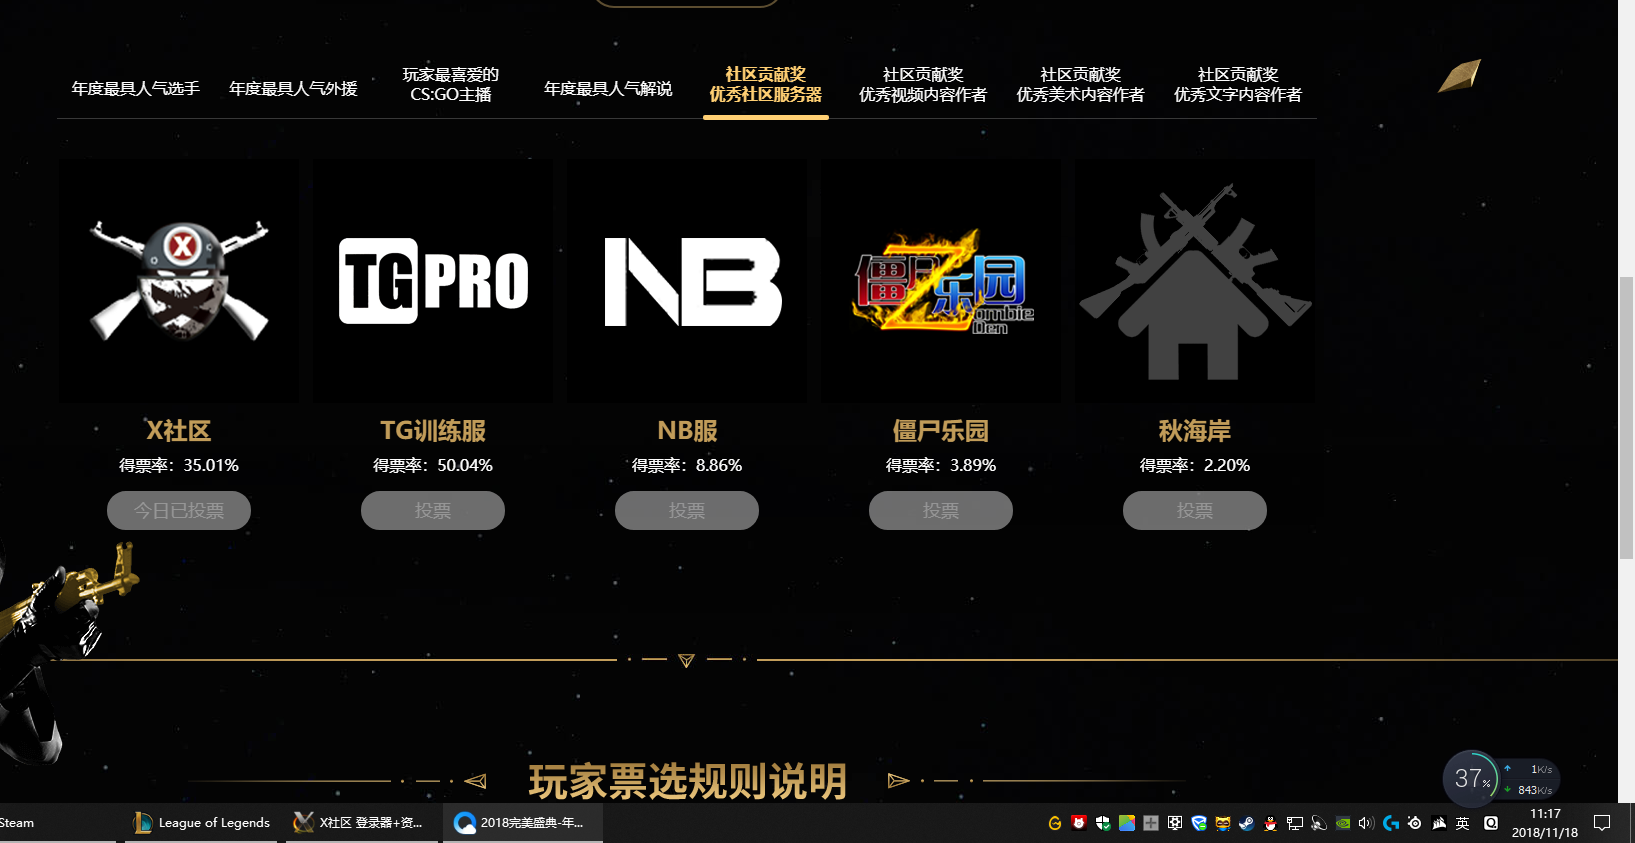Screen dimensions: 1635x843
Task: Vote for 僵尸乐园
Action: click(941, 510)
